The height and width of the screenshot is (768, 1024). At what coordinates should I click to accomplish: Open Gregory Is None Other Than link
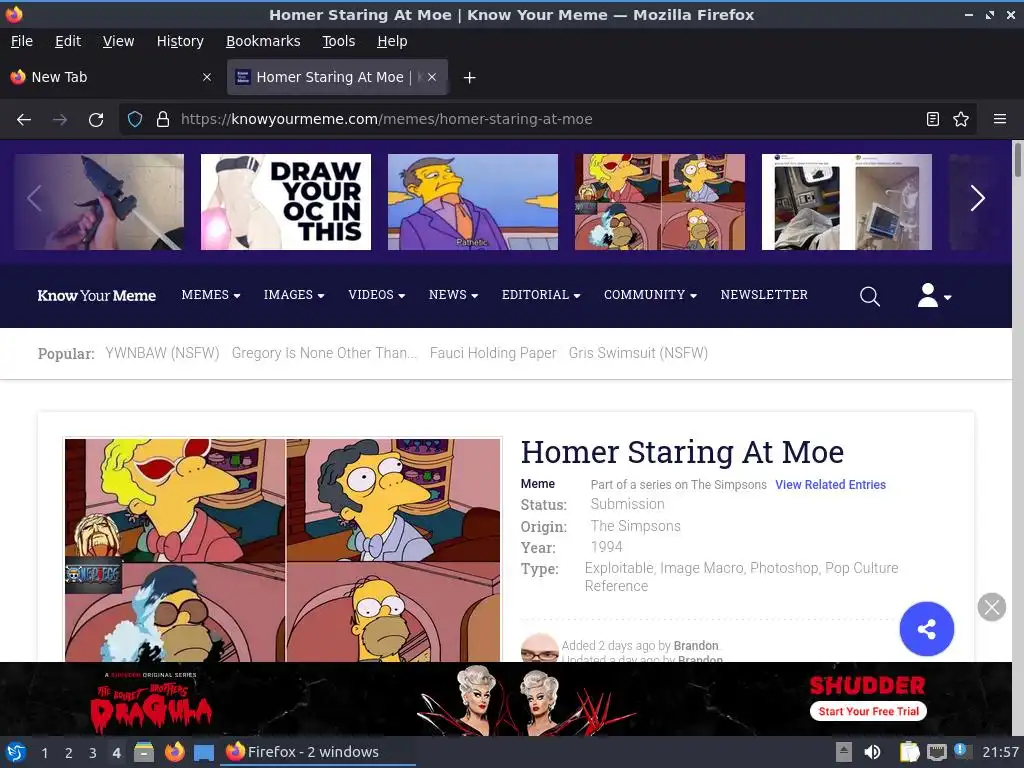[324, 353]
